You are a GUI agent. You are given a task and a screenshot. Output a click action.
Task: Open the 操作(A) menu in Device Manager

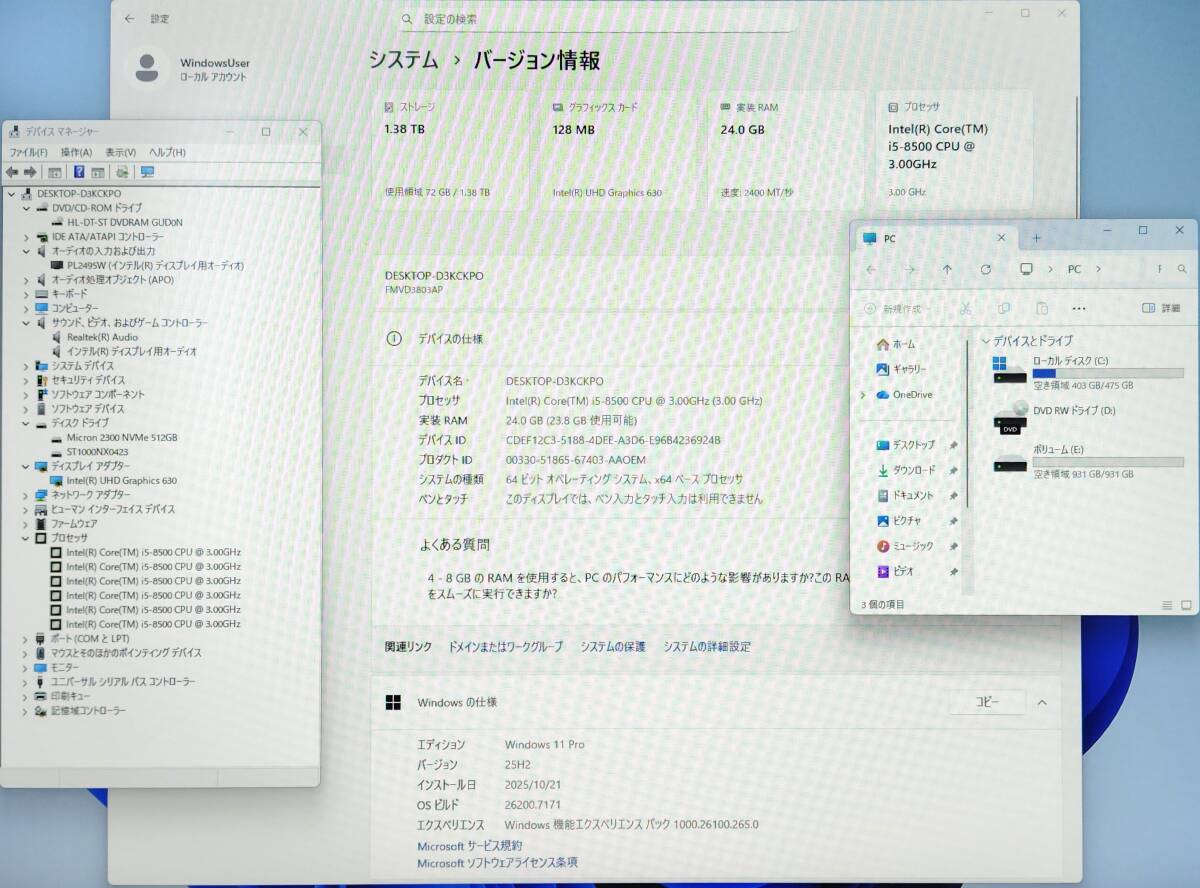[x=76, y=152]
